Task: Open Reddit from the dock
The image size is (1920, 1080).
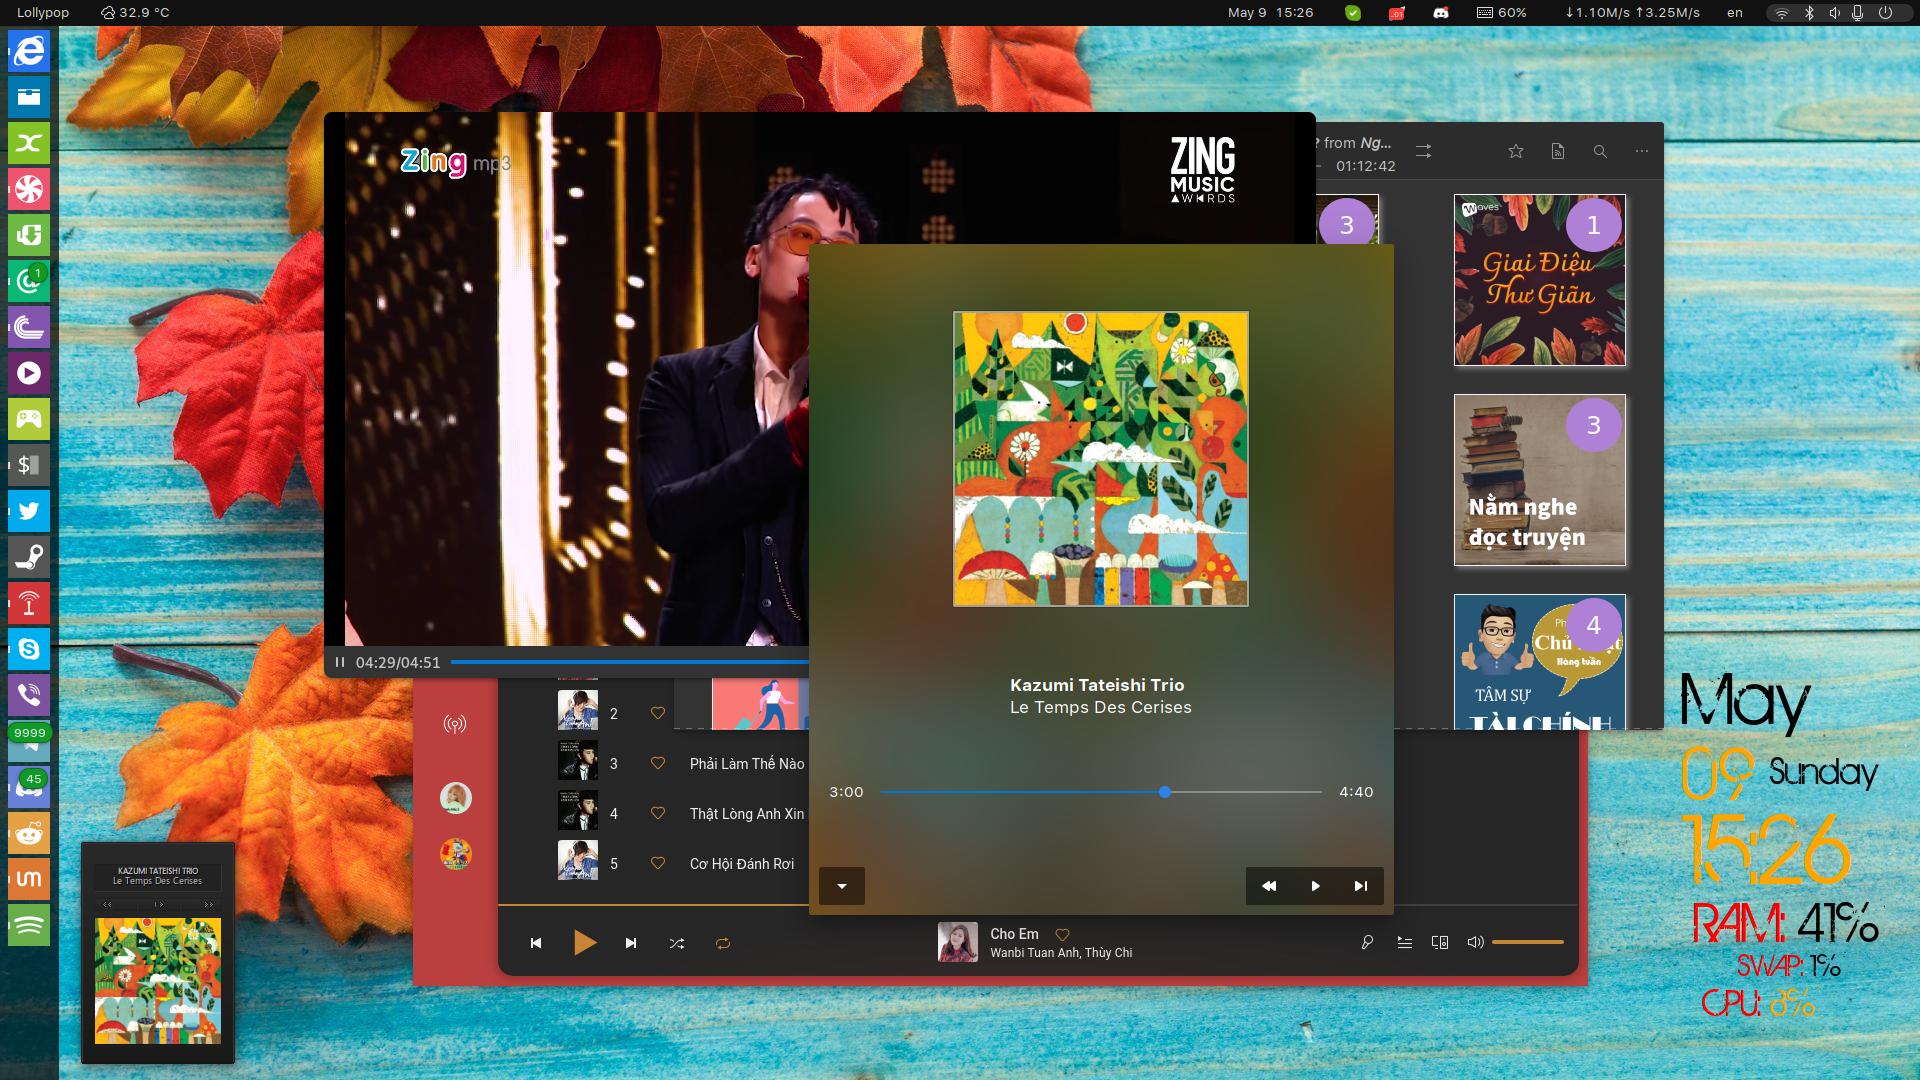Action: [29, 833]
